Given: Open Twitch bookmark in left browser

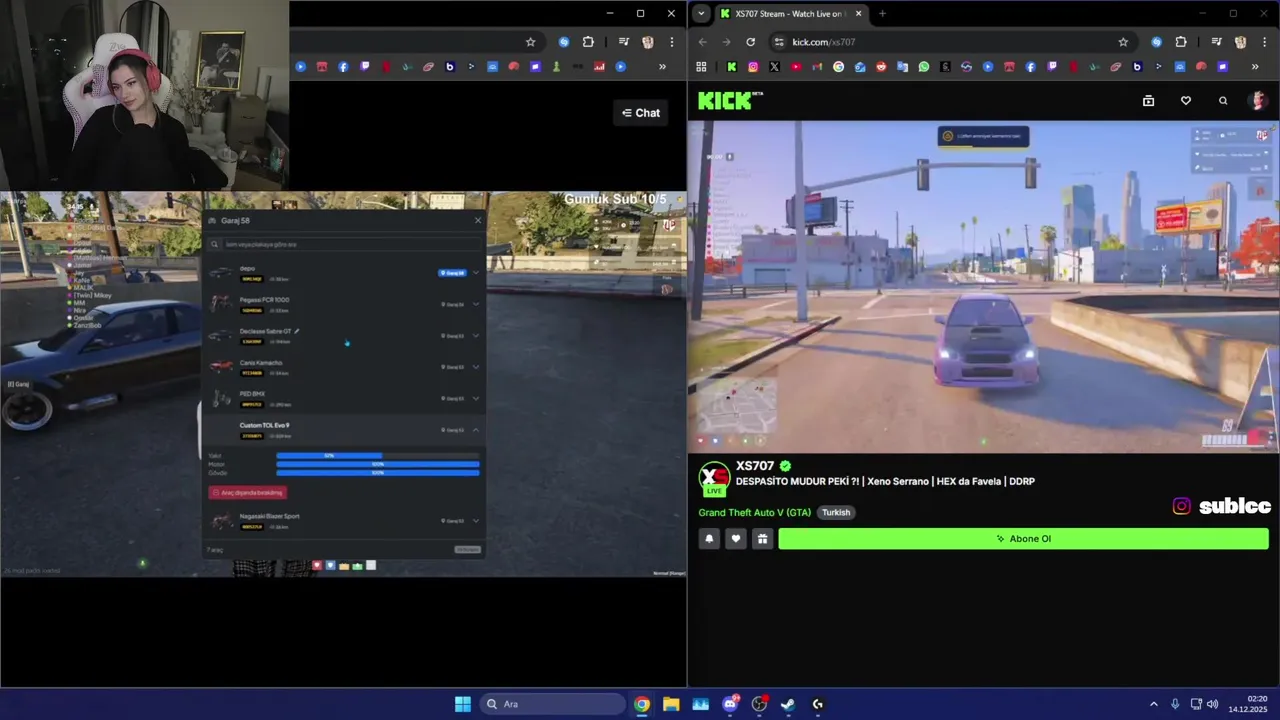Looking at the screenshot, I should [364, 67].
